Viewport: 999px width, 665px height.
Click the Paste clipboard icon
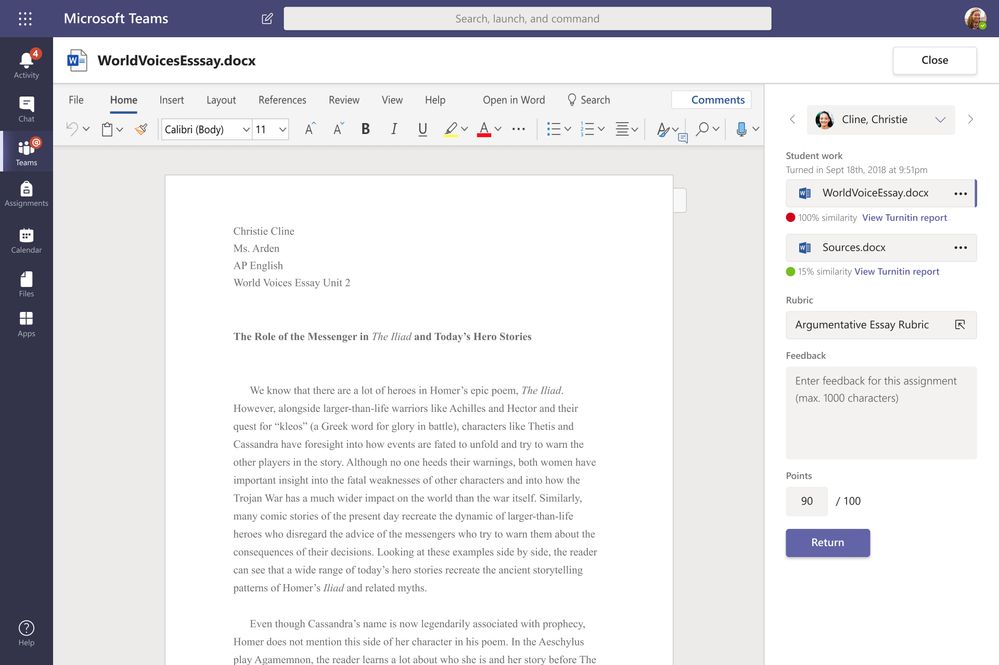pyautogui.click(x=107, y=129)
